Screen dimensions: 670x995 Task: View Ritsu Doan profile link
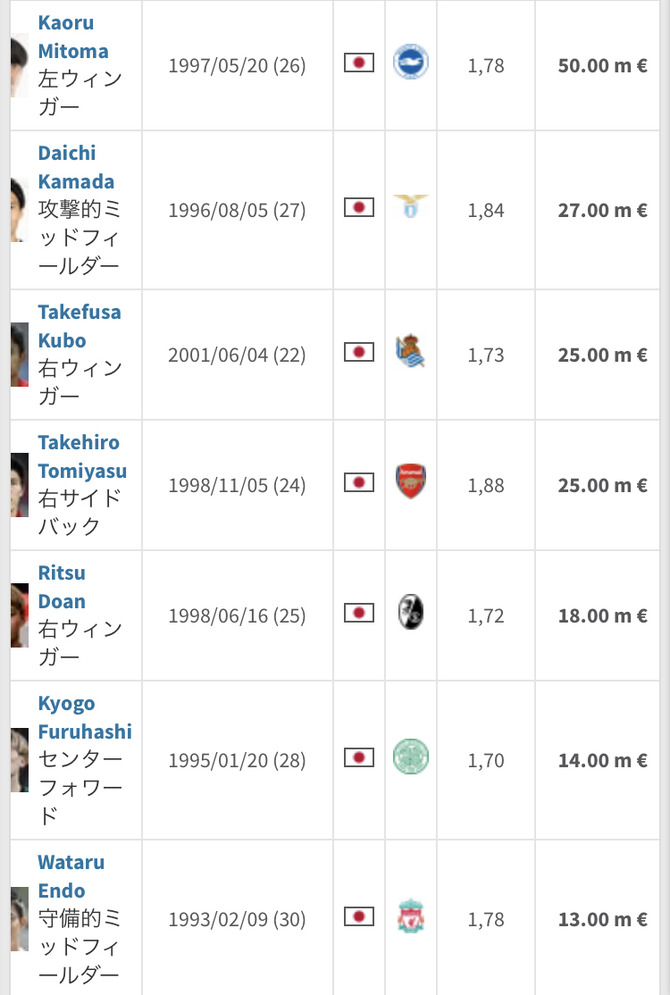(62, 587)
